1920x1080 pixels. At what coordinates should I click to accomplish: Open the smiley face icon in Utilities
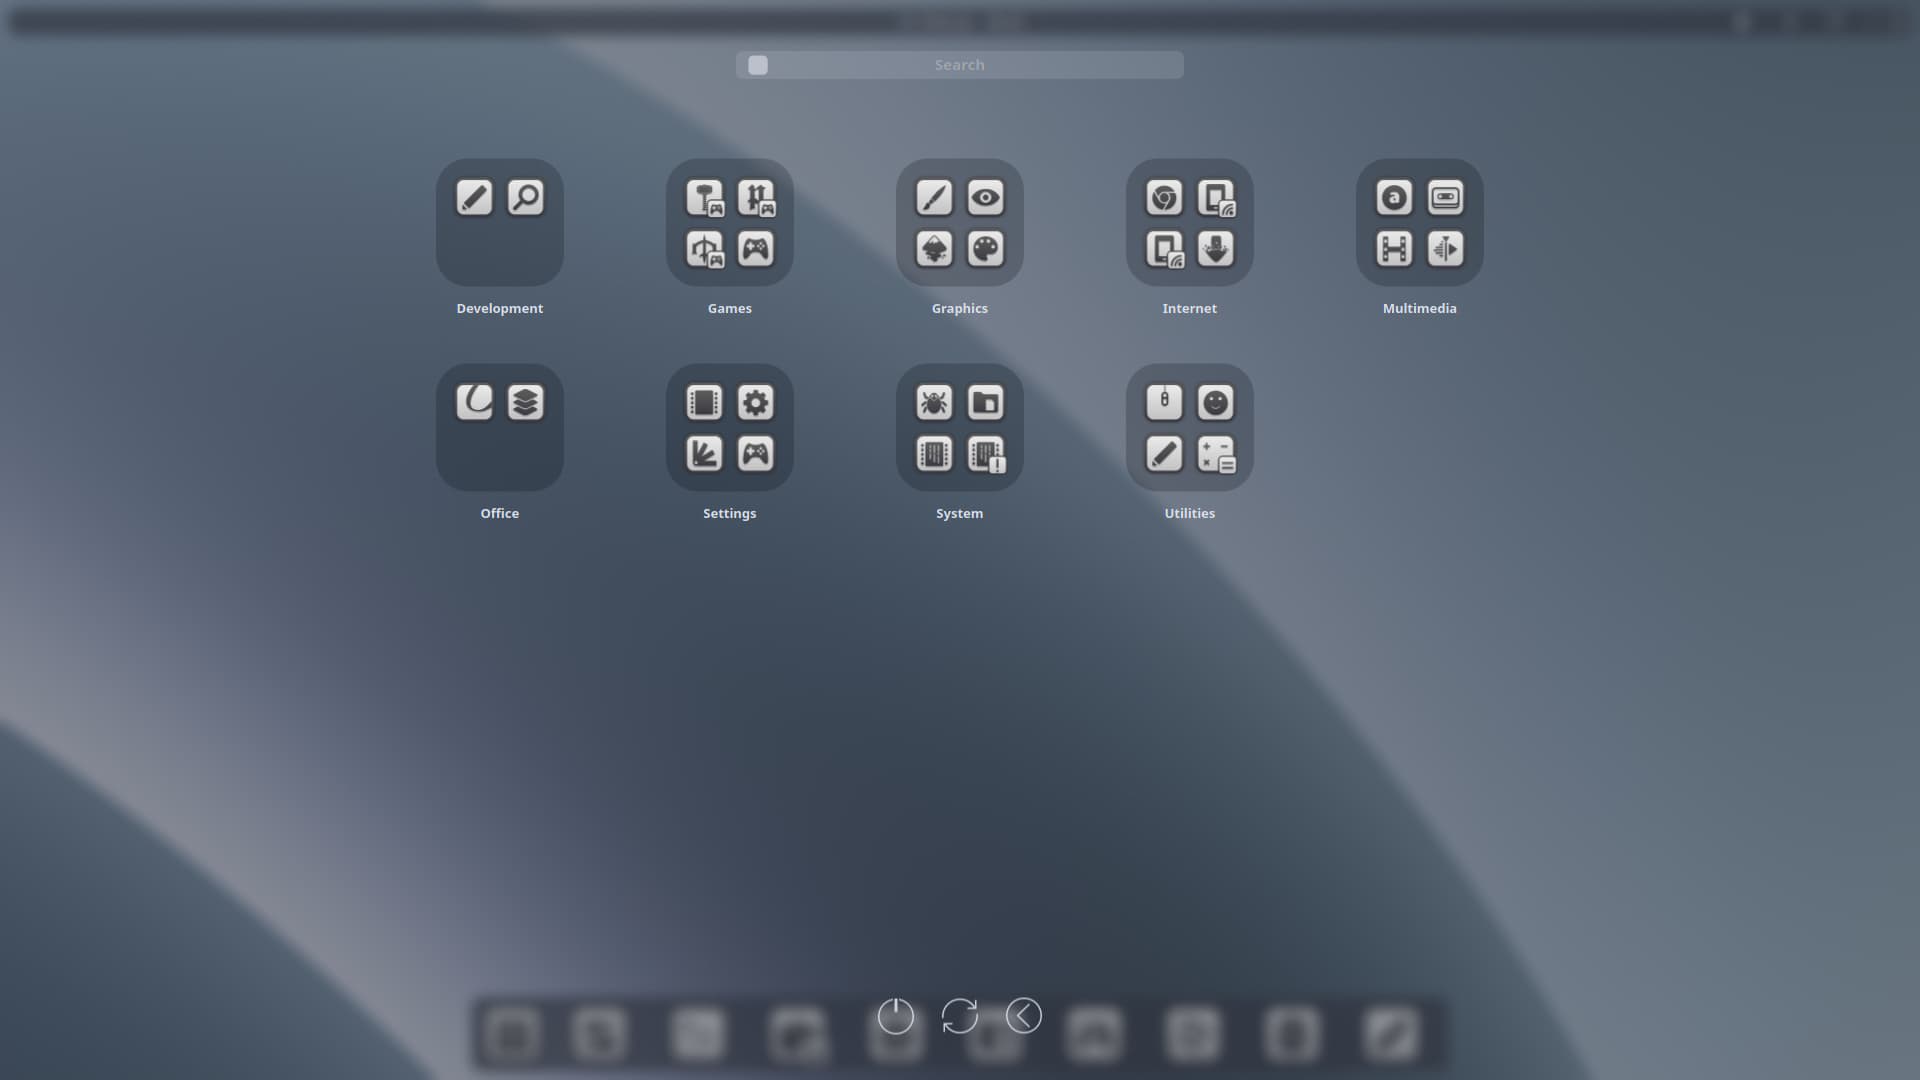pyautogui.click(x=1216, y=403)
